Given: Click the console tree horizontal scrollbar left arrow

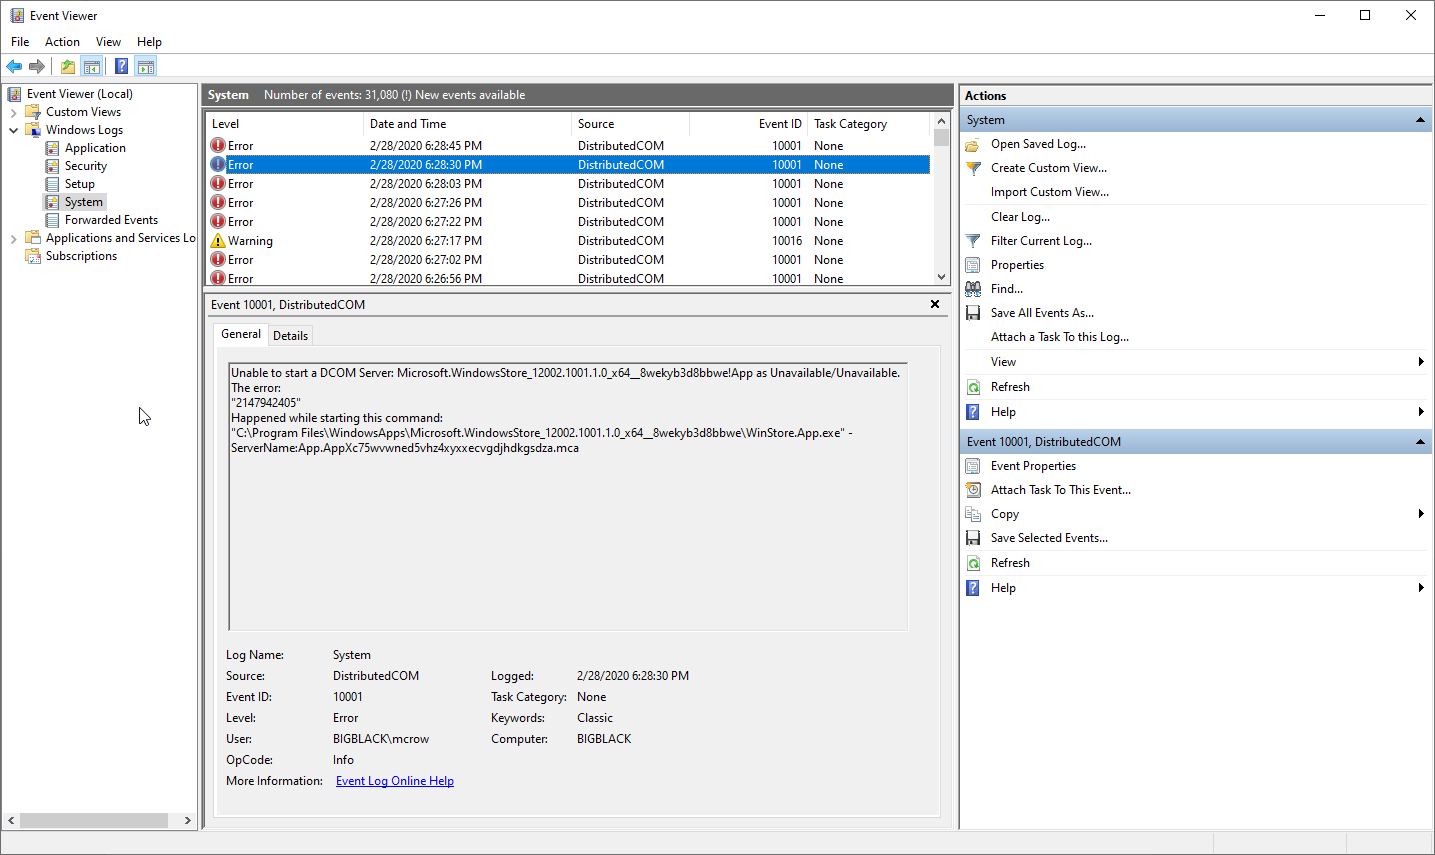Looking at the screenshot, I should click(12, 820).
